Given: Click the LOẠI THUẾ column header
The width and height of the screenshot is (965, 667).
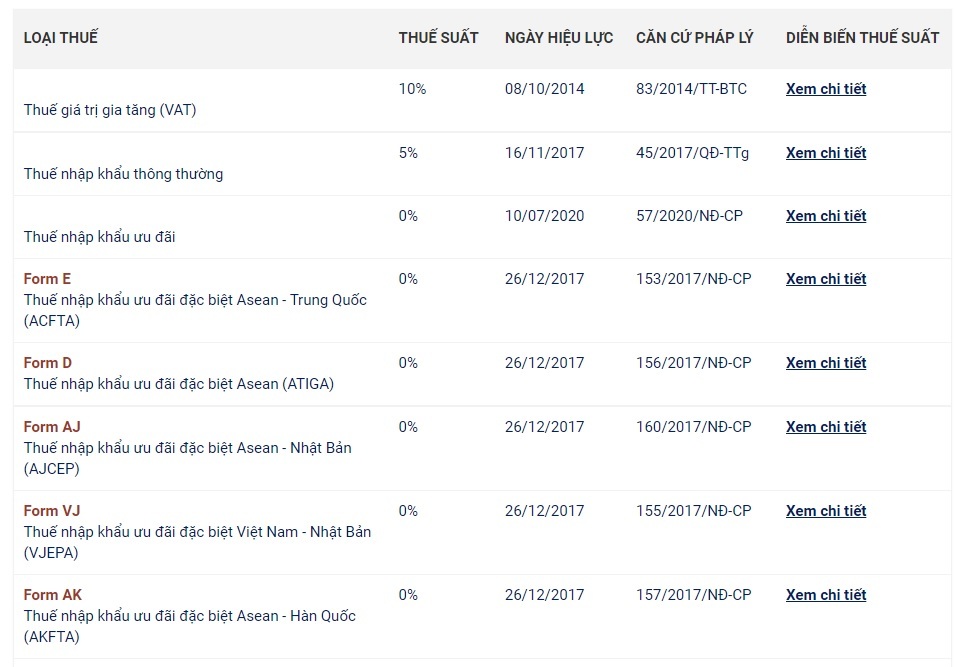Looking at the screenshot, I should point(60,37).
